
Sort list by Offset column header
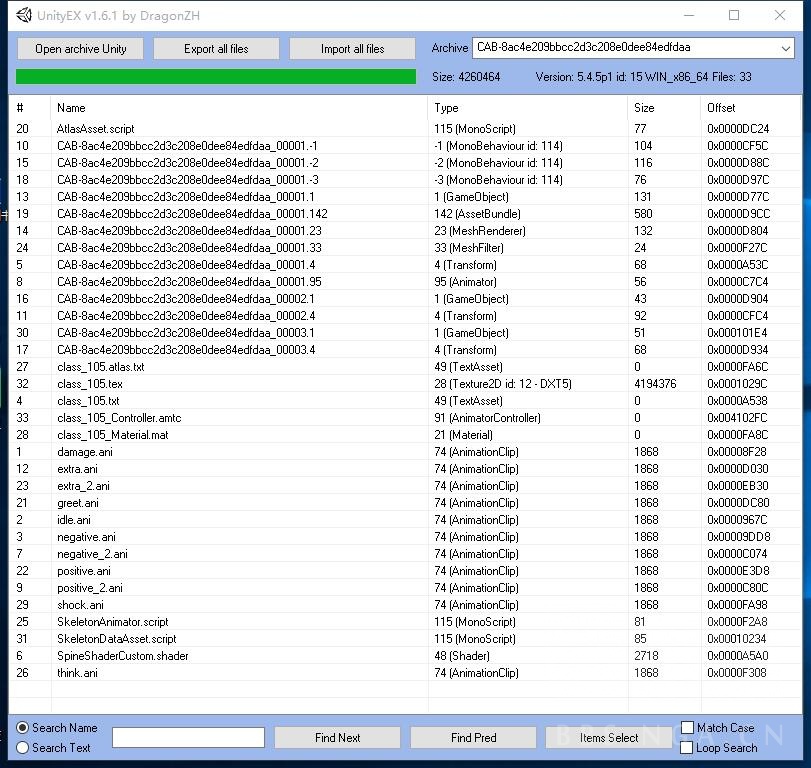coord(720,108)
